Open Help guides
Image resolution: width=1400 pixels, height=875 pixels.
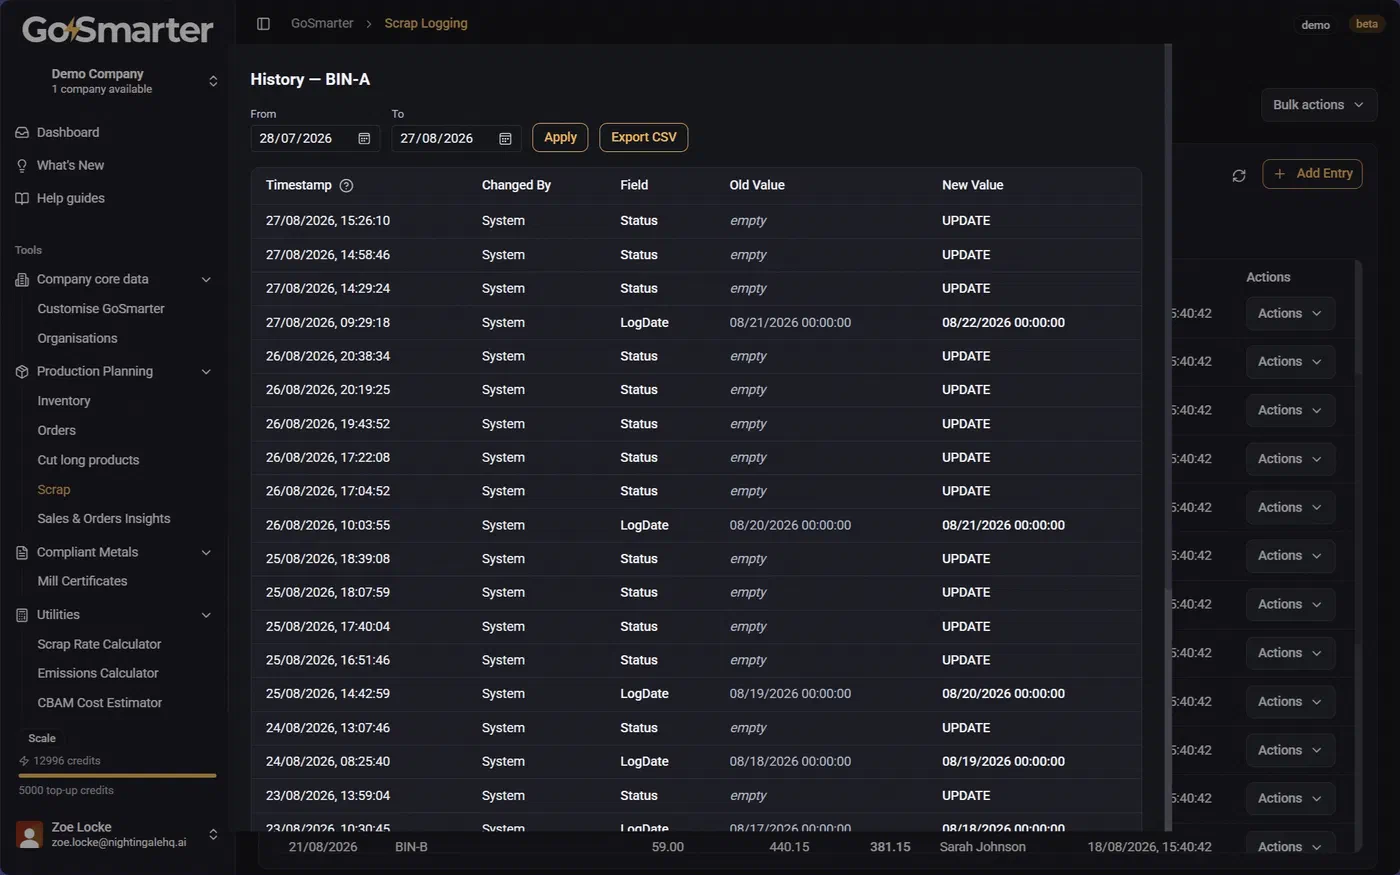(x=70, y=198)
